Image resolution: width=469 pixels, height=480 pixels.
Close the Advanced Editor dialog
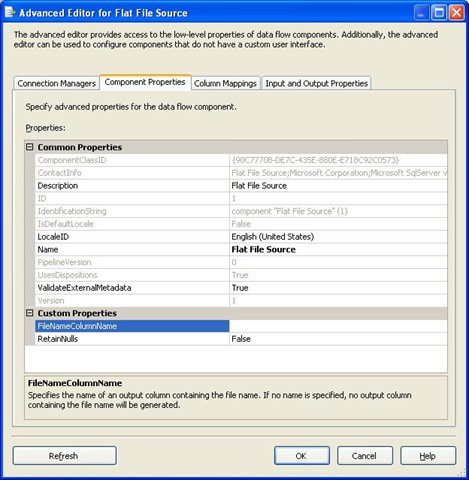(457, 13)
